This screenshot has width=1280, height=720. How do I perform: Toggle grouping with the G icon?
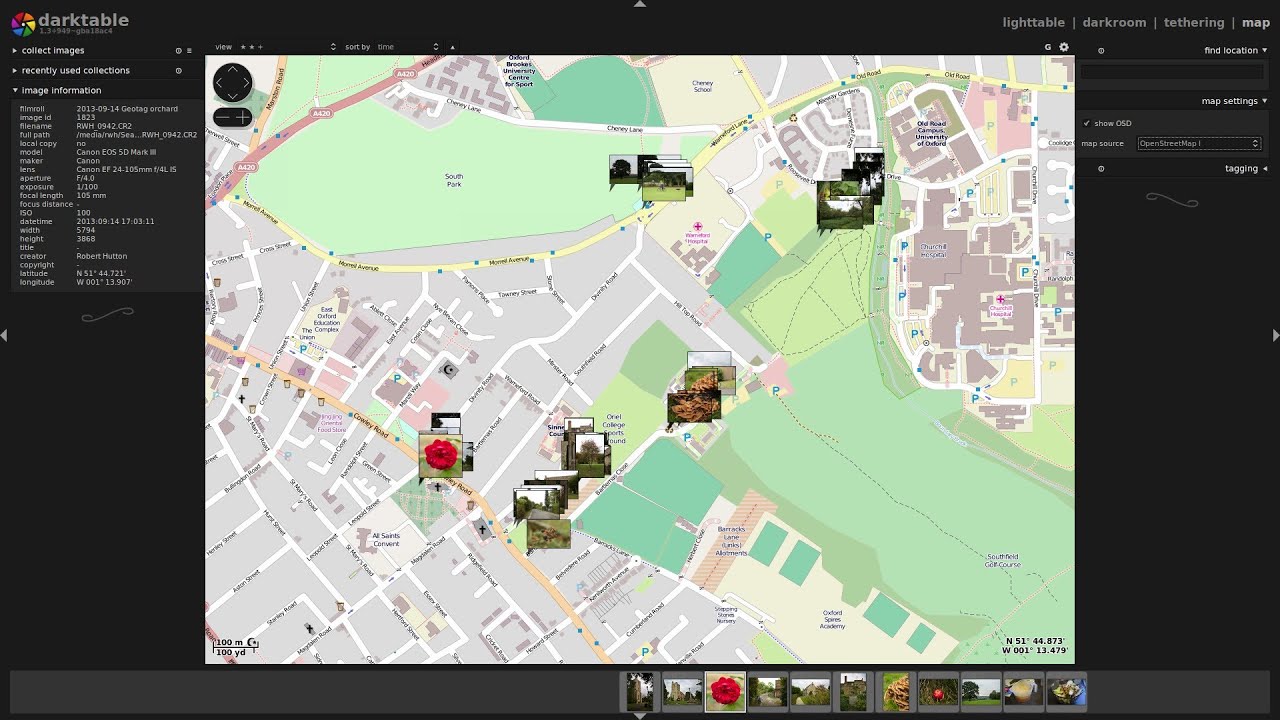1048,47
